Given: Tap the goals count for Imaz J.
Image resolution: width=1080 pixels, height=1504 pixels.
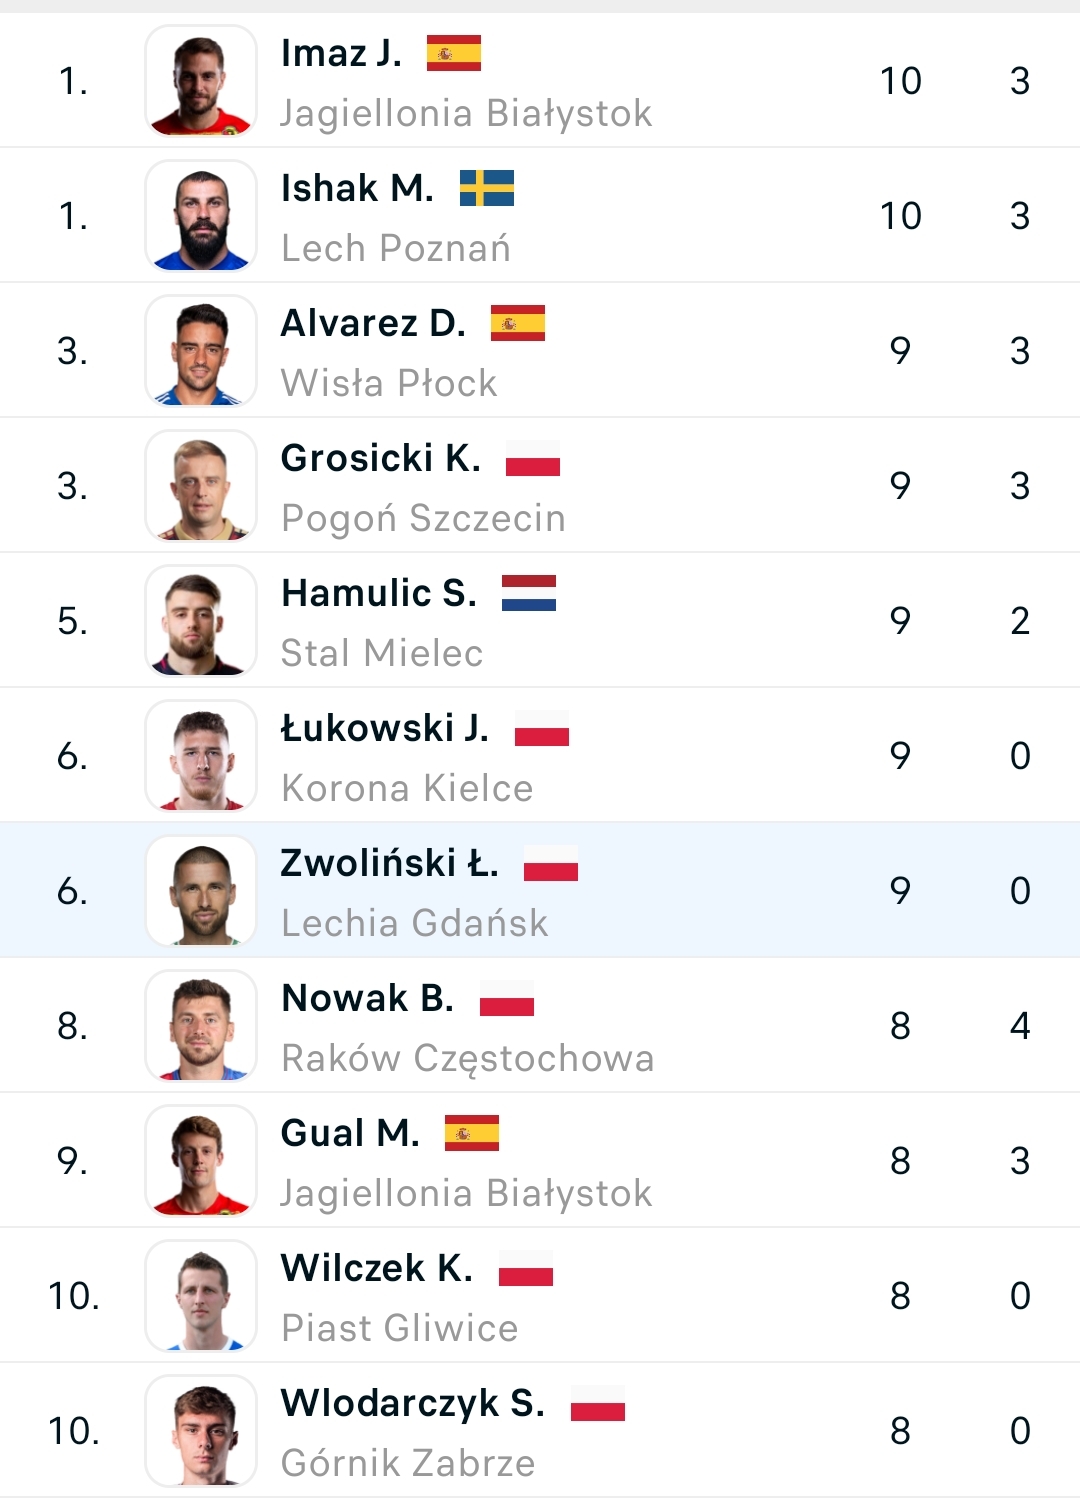Looking at the screenshot, I should coord(900,81).
